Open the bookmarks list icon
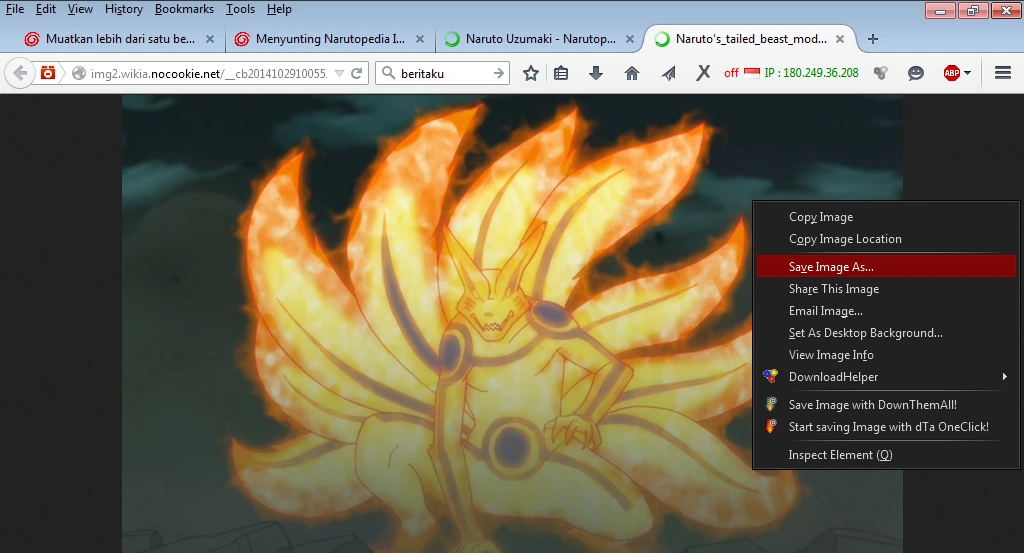The image size is (1024, 553). 561,73
